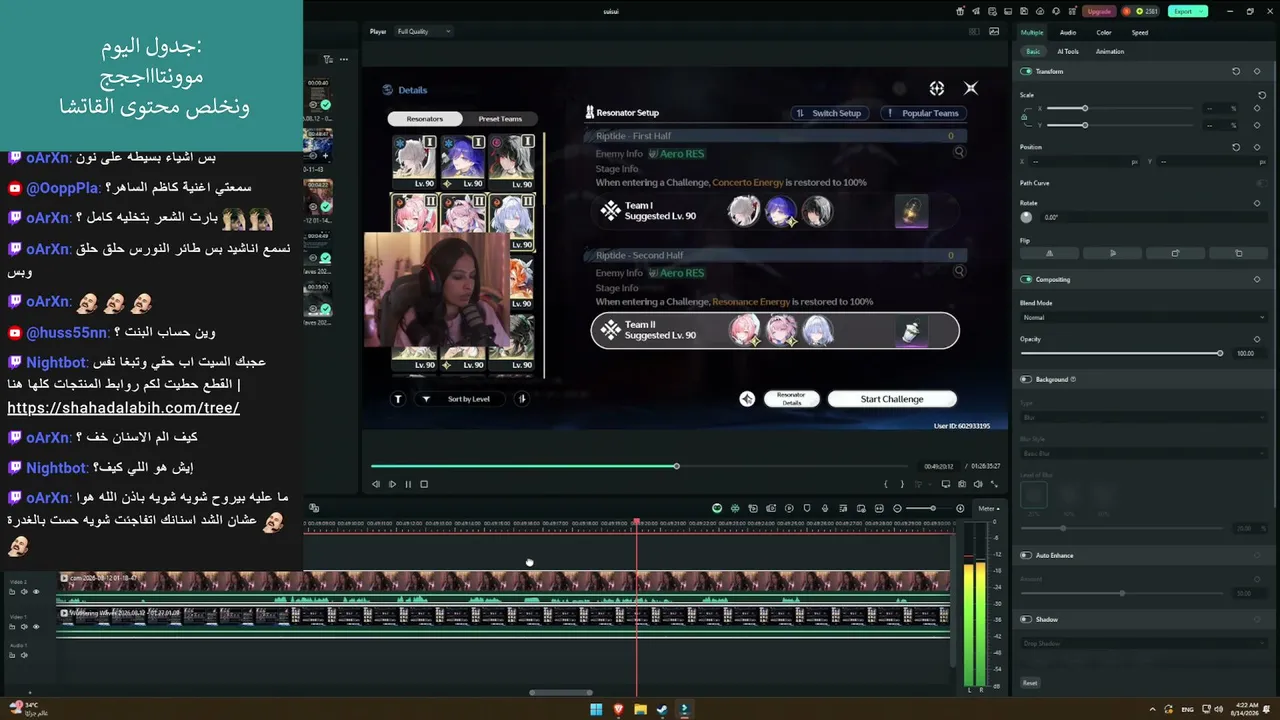1280x720 pixels.
Task: Zoom out the timeline with minus icon
Action: [897, 508]
